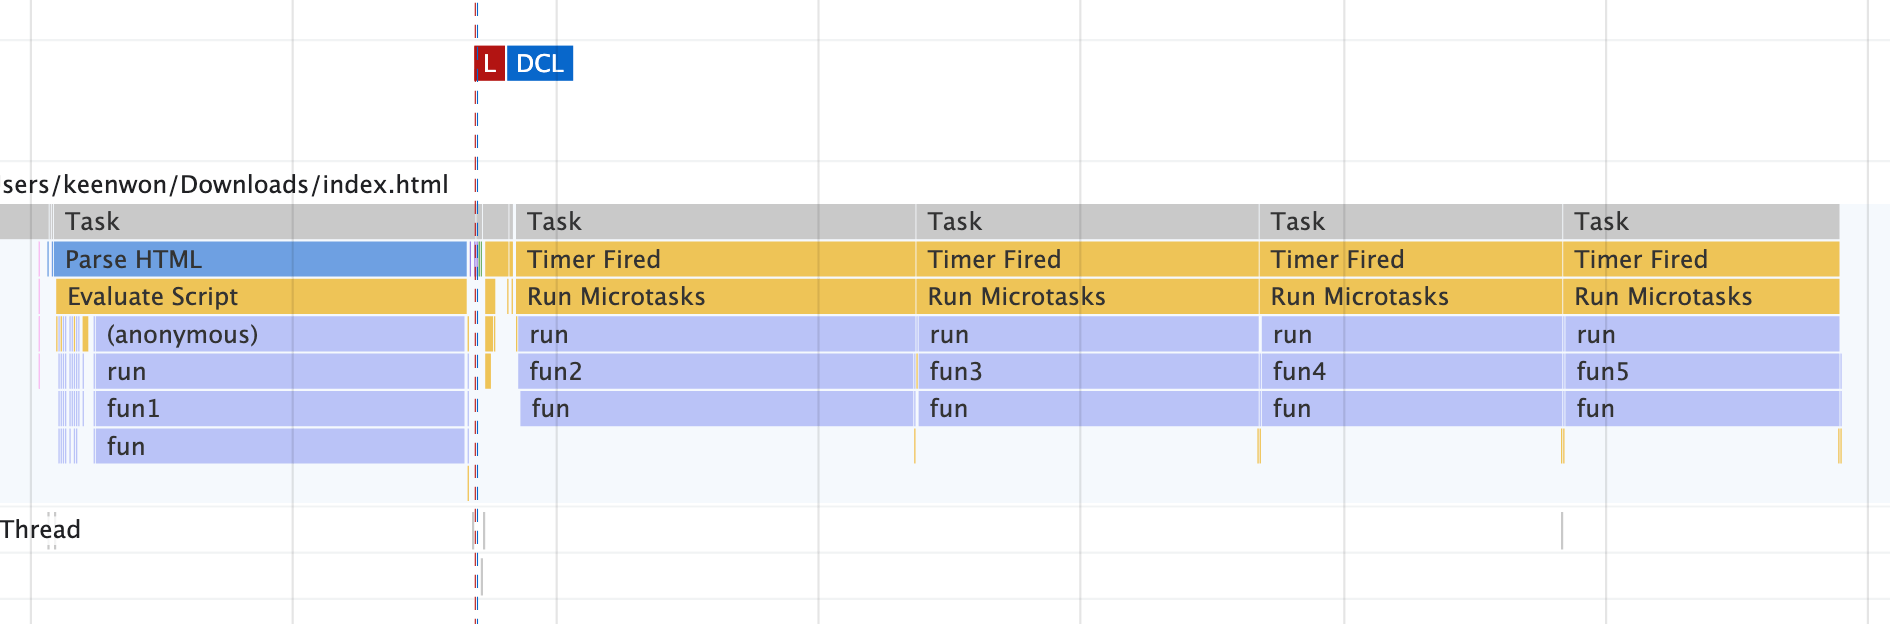The image size is (1890, 624).
Task: Select the fun5 call entry
Action: [1700, 372]
